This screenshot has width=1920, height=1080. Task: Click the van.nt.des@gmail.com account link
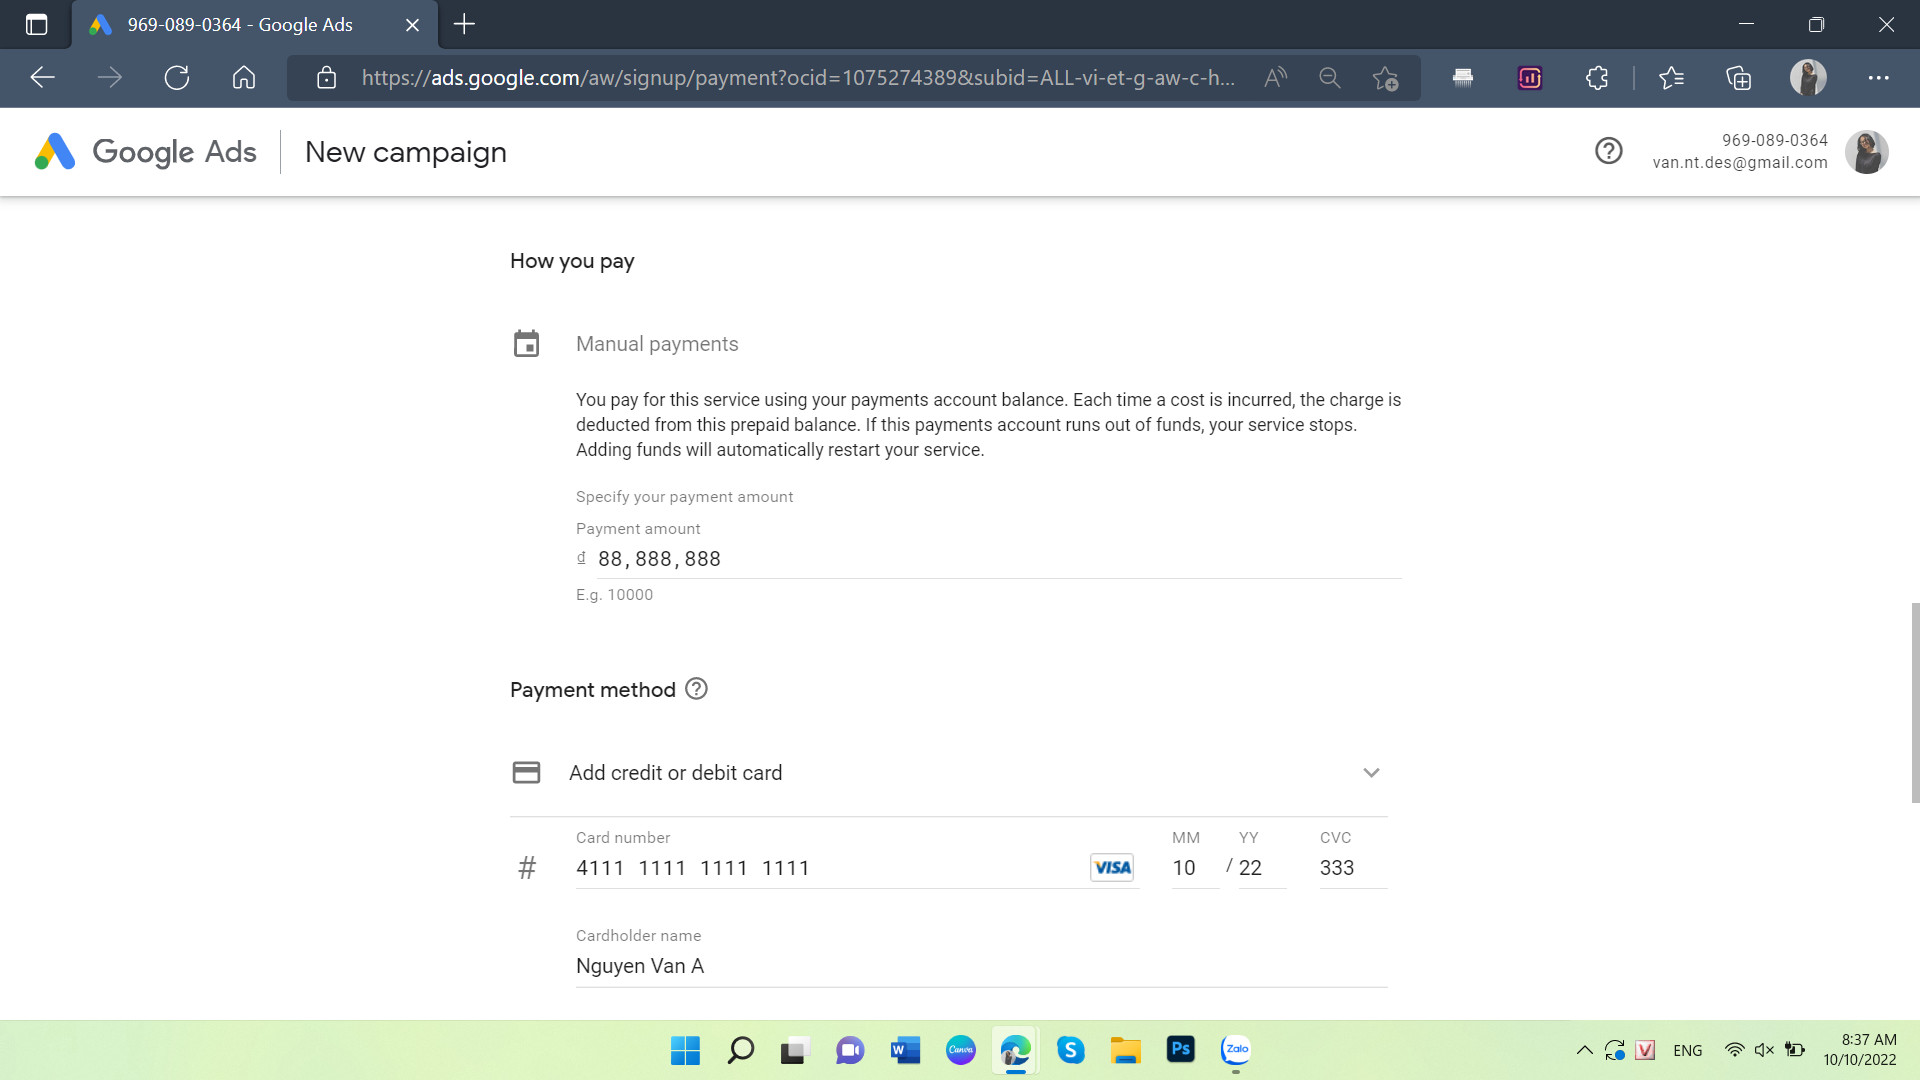(x=1741, y=162)
